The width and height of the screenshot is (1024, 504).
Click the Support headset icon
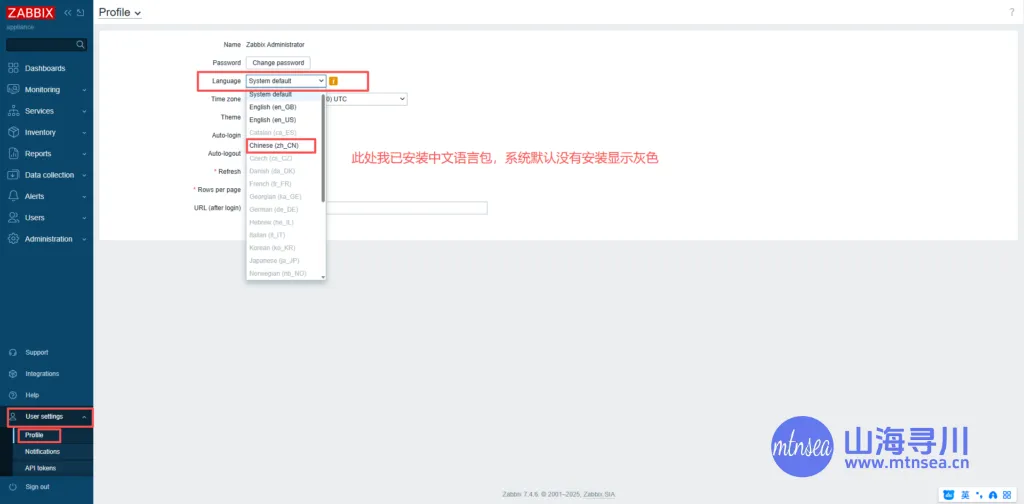[x=12, y=353]
